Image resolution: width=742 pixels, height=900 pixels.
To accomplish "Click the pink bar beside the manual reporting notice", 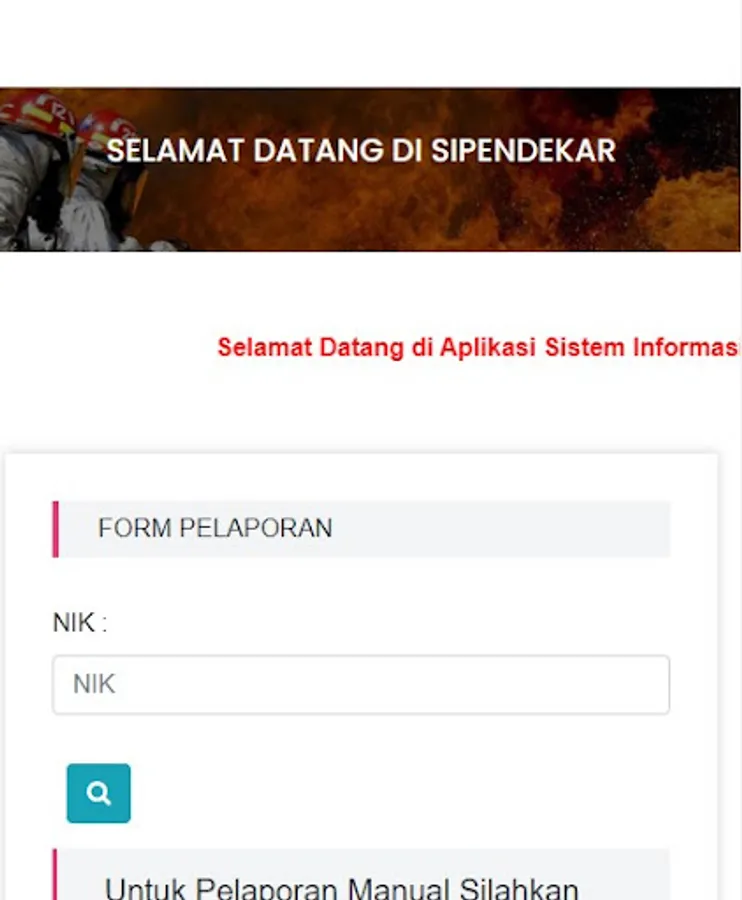I will (x=55, y=876).
